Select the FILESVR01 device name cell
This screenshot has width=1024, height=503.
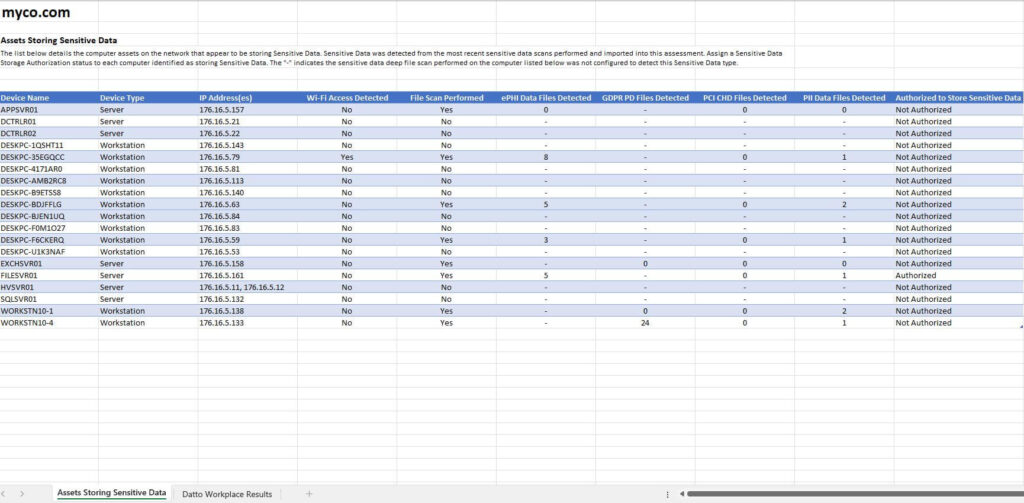[x=20, y=275]
